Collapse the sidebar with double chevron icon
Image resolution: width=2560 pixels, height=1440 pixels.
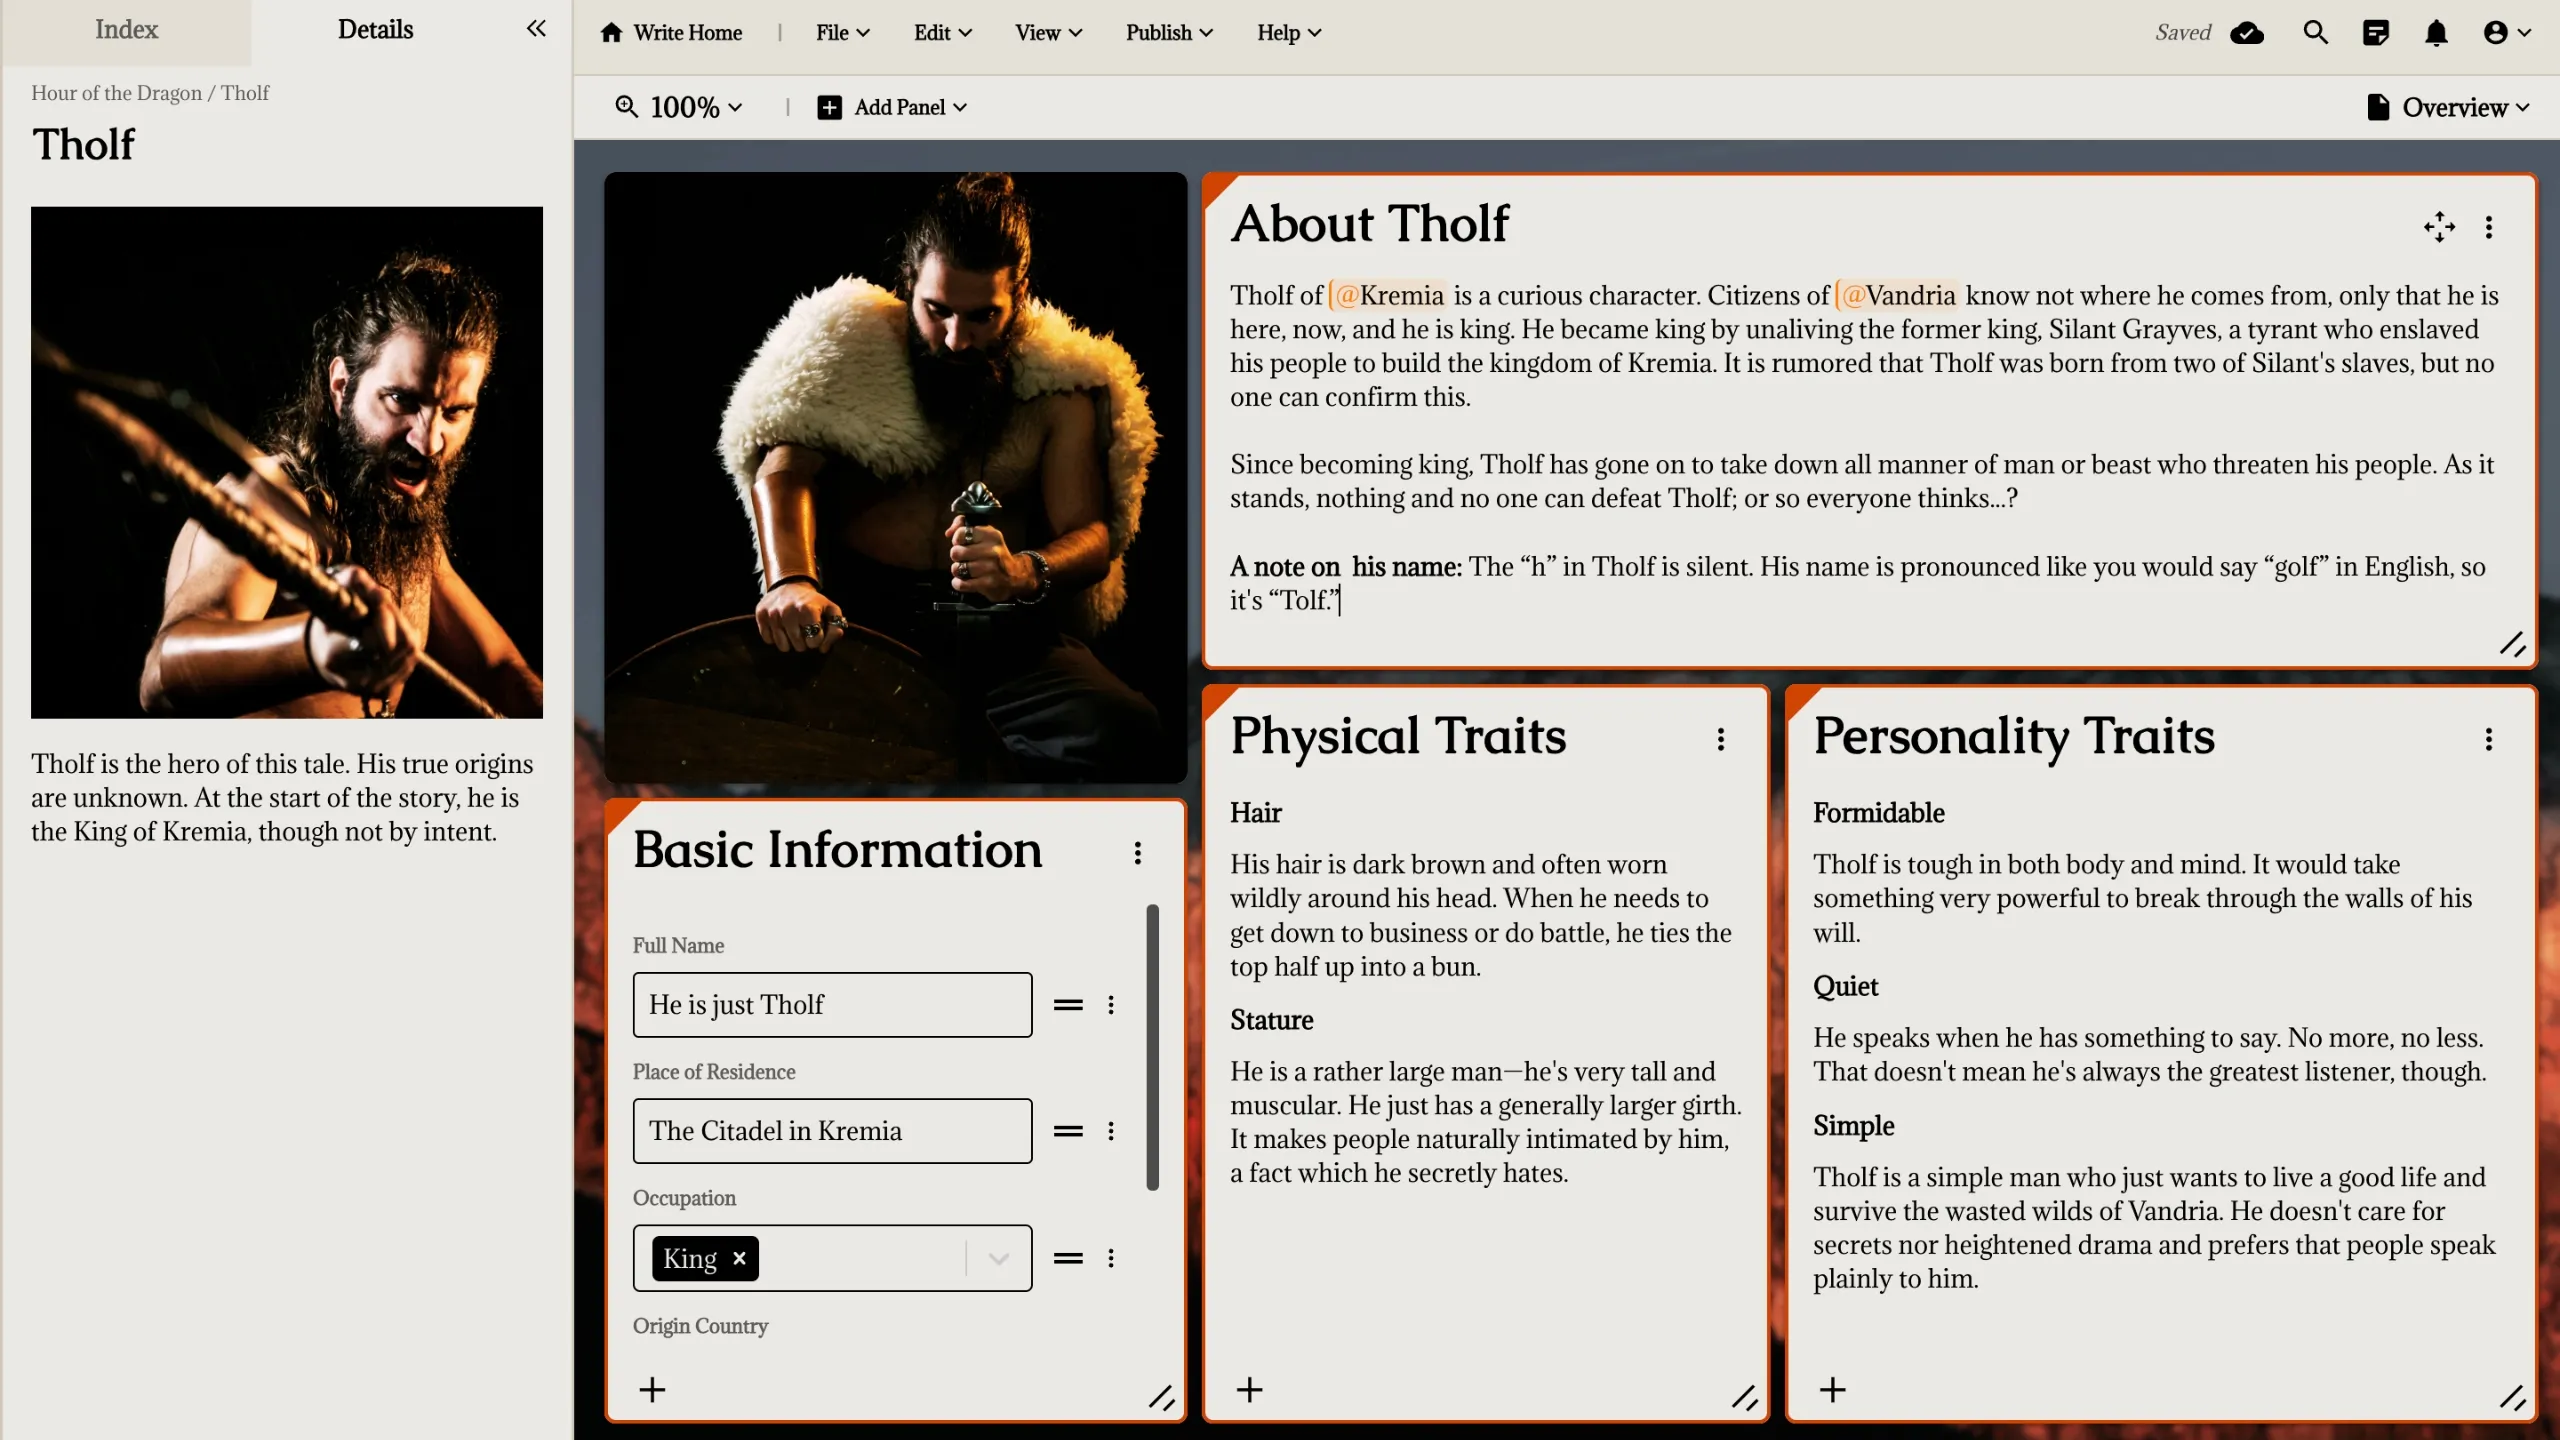pyautogui.click(x=536, y=29)
